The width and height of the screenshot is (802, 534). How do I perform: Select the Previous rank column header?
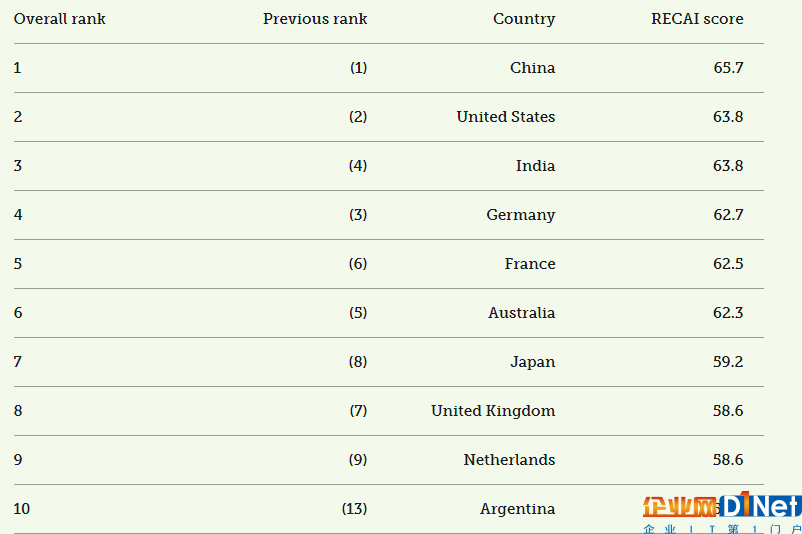(315, 19)
